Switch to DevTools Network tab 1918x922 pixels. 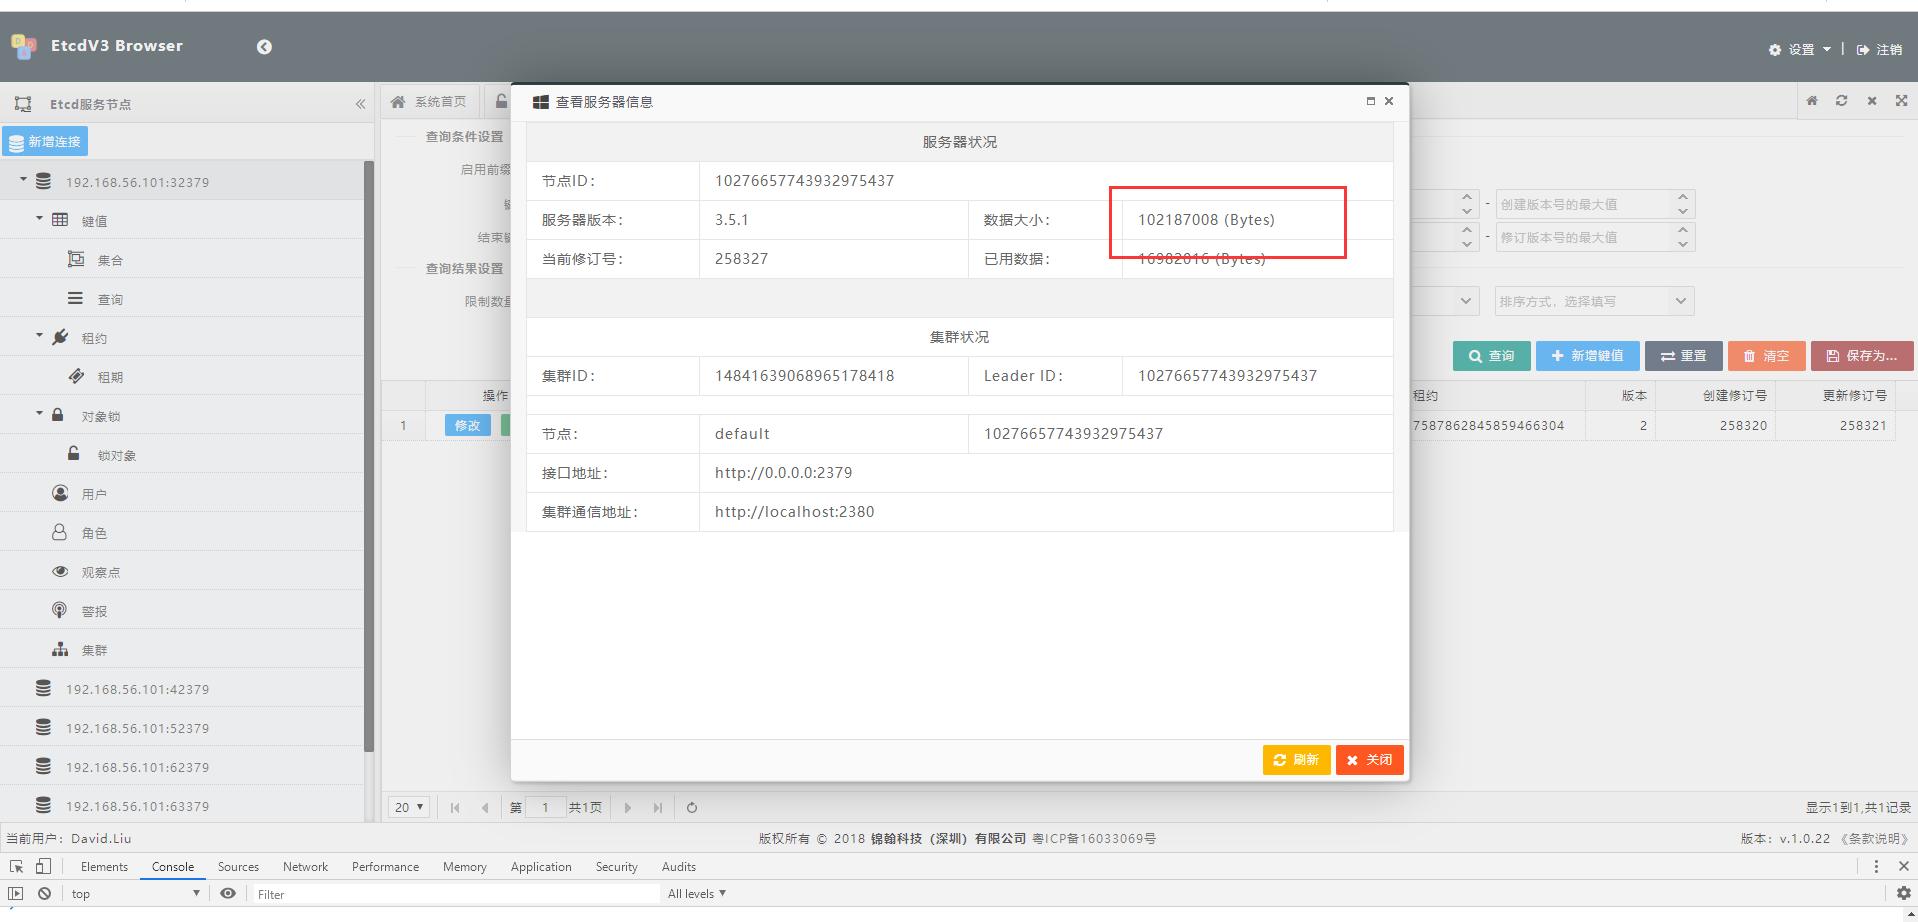point(305,867)
